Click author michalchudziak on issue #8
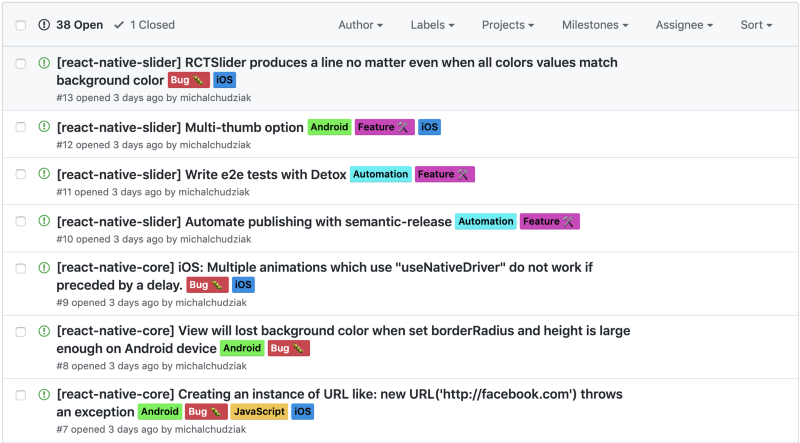The width and height of the screenshot is (800, 443). click(211, 366)
